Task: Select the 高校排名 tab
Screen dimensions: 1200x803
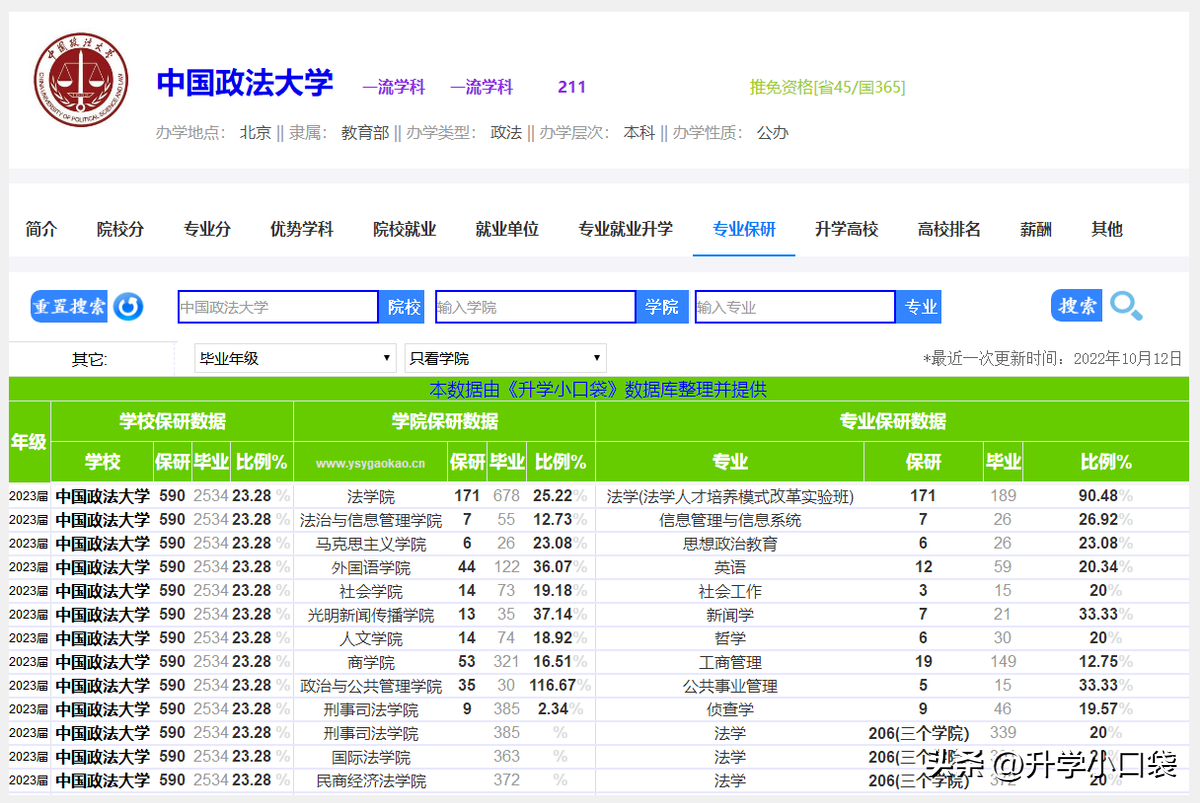Action: tap(949, 229)
